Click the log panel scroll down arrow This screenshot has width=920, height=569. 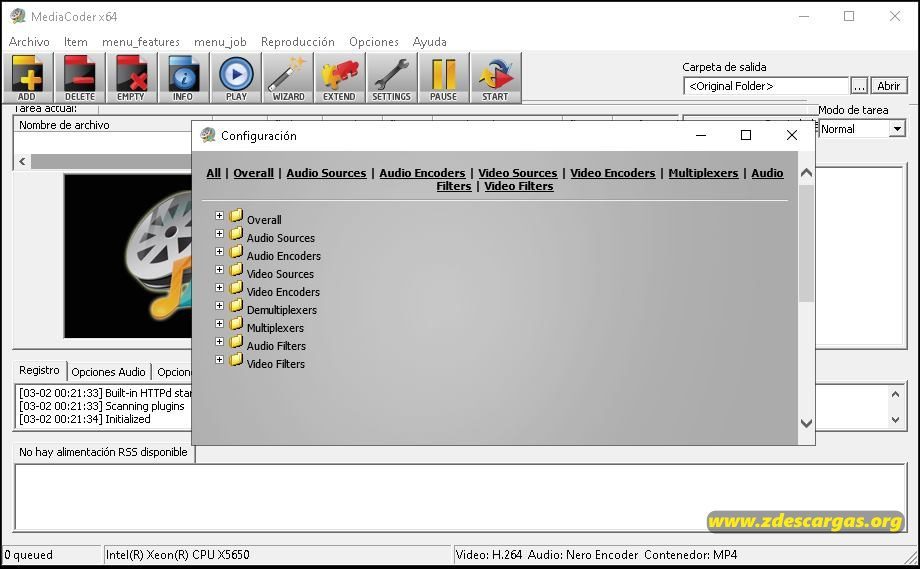click(895, 419)
